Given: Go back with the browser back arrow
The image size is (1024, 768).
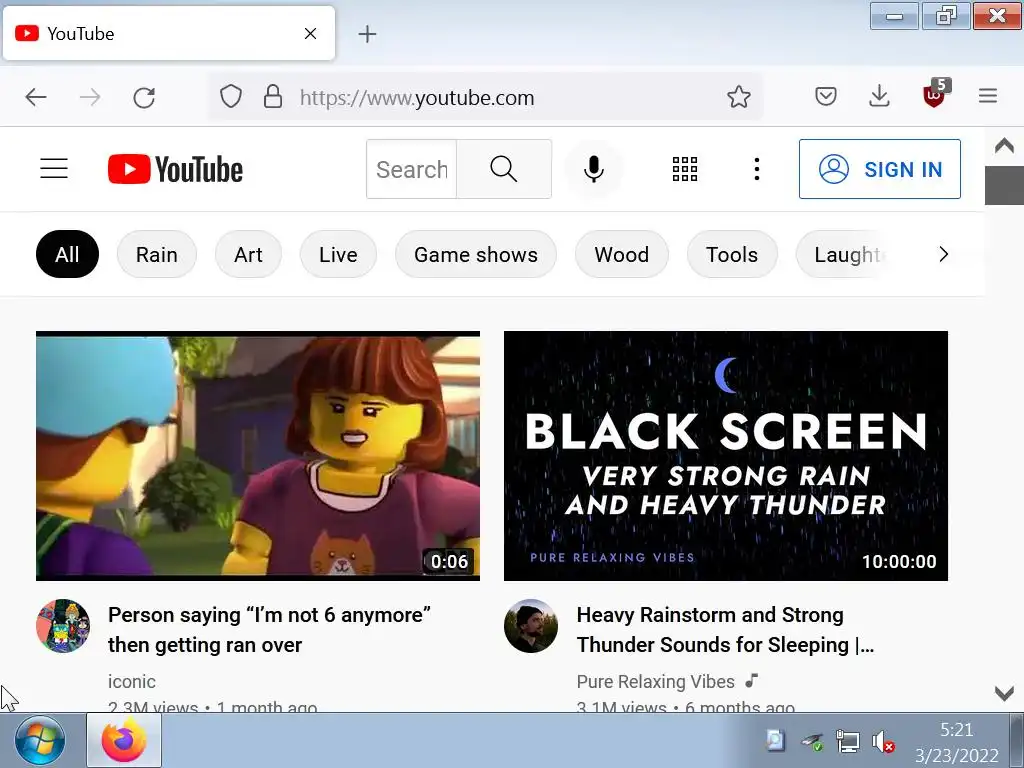Looking at the screenshot, I should [x=36, y=98].
